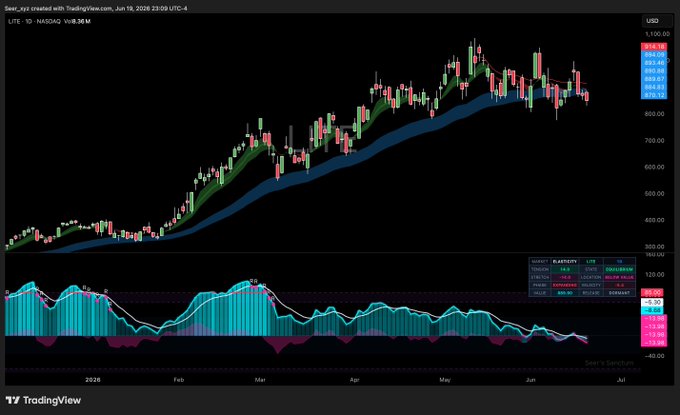Click the STRETCH label in indicator table

point(540,277)
